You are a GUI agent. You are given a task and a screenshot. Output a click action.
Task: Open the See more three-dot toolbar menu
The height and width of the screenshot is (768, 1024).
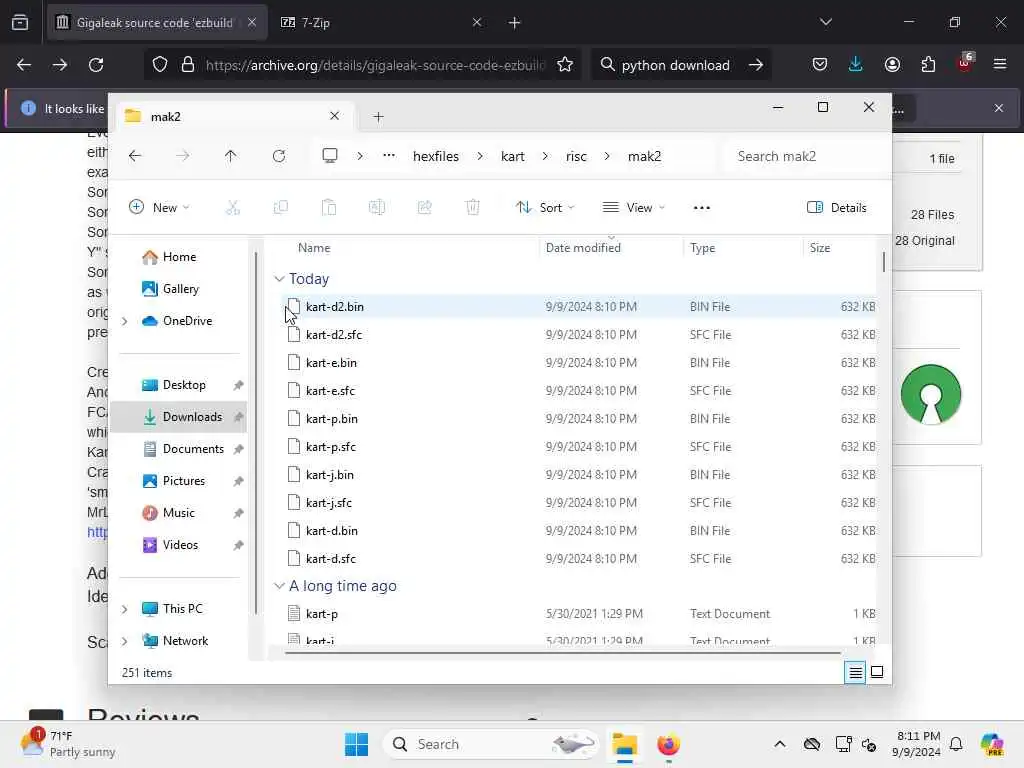coord(701,208)
